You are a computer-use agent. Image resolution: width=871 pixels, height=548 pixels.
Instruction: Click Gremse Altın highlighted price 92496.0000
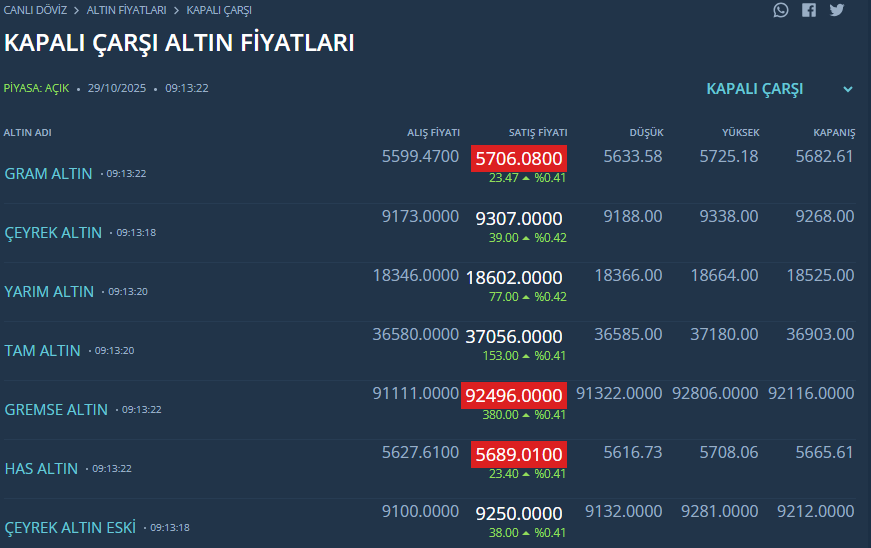click(x=514, y=395)
